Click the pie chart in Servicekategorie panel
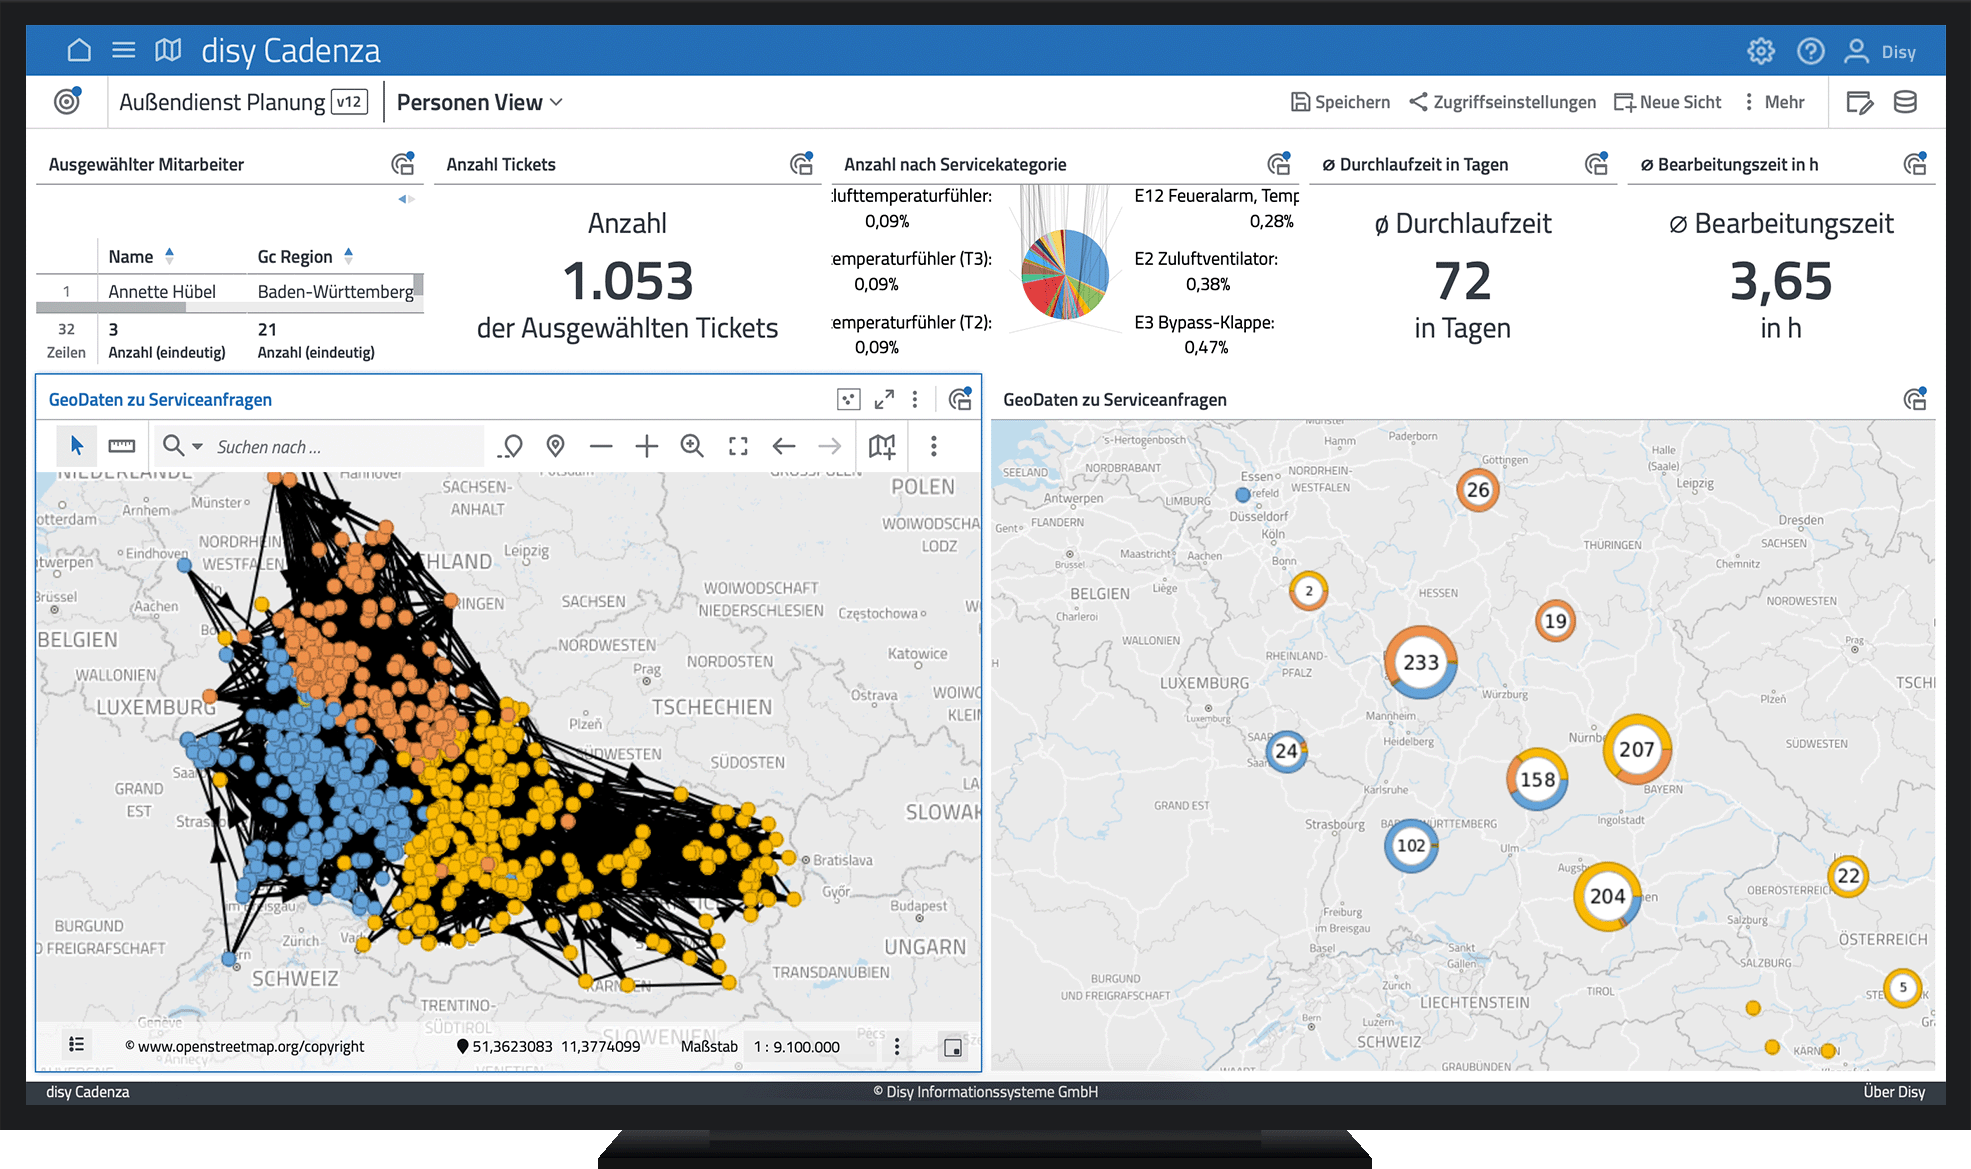This screenshot has height=1169, width=1971. point(1065,274)
